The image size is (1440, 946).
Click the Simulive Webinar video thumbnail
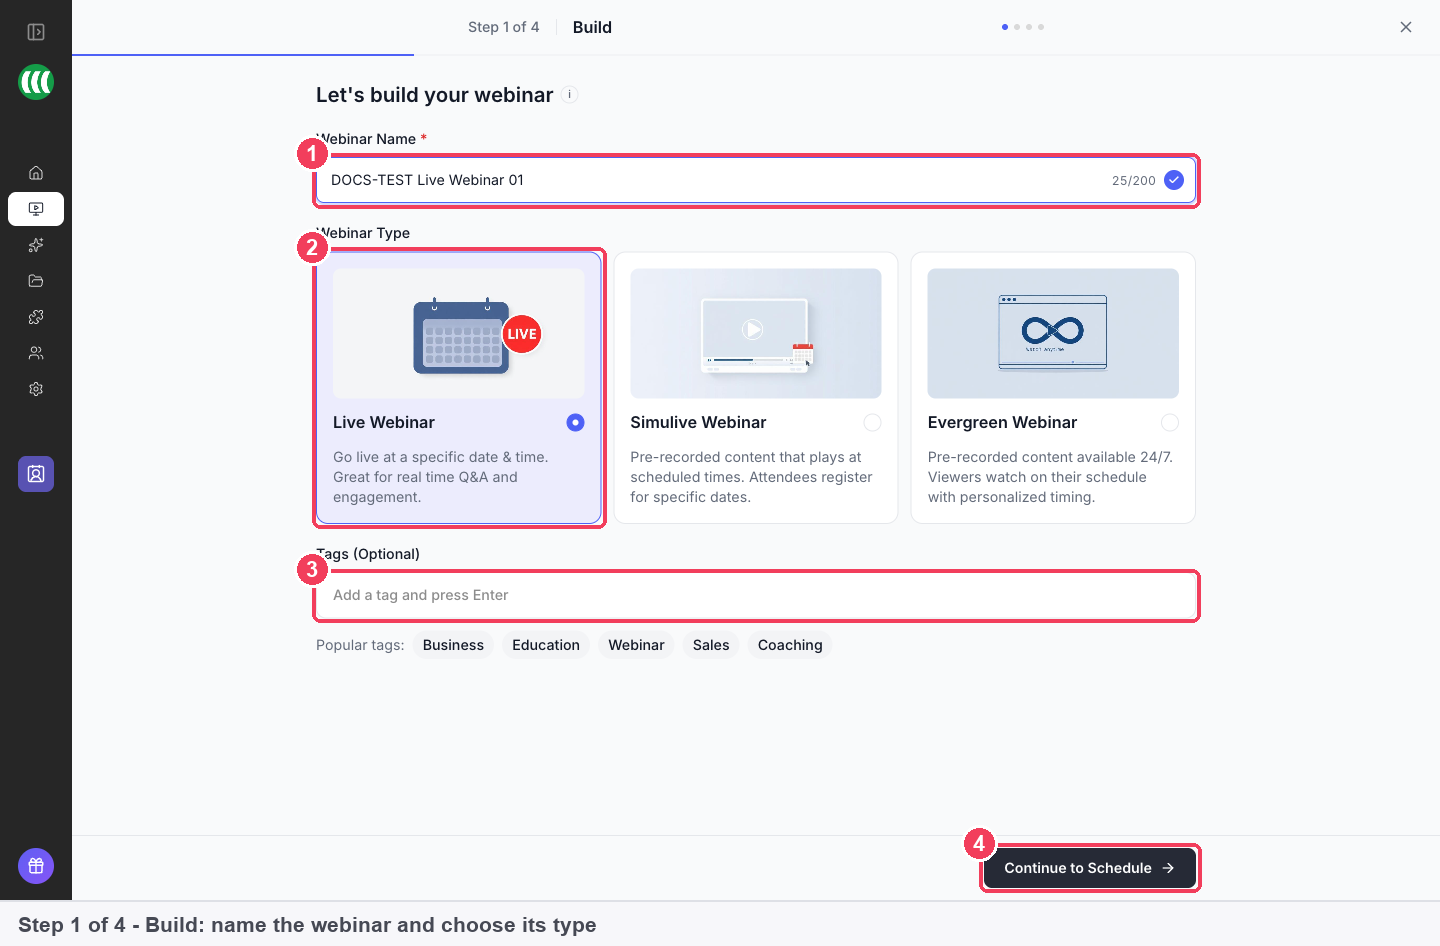coord(756,334)
